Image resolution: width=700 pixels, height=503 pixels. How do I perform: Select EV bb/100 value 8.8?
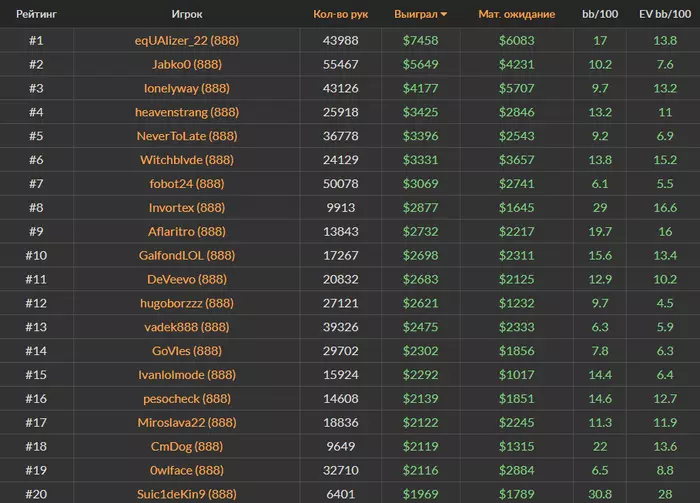pos(665,470)
